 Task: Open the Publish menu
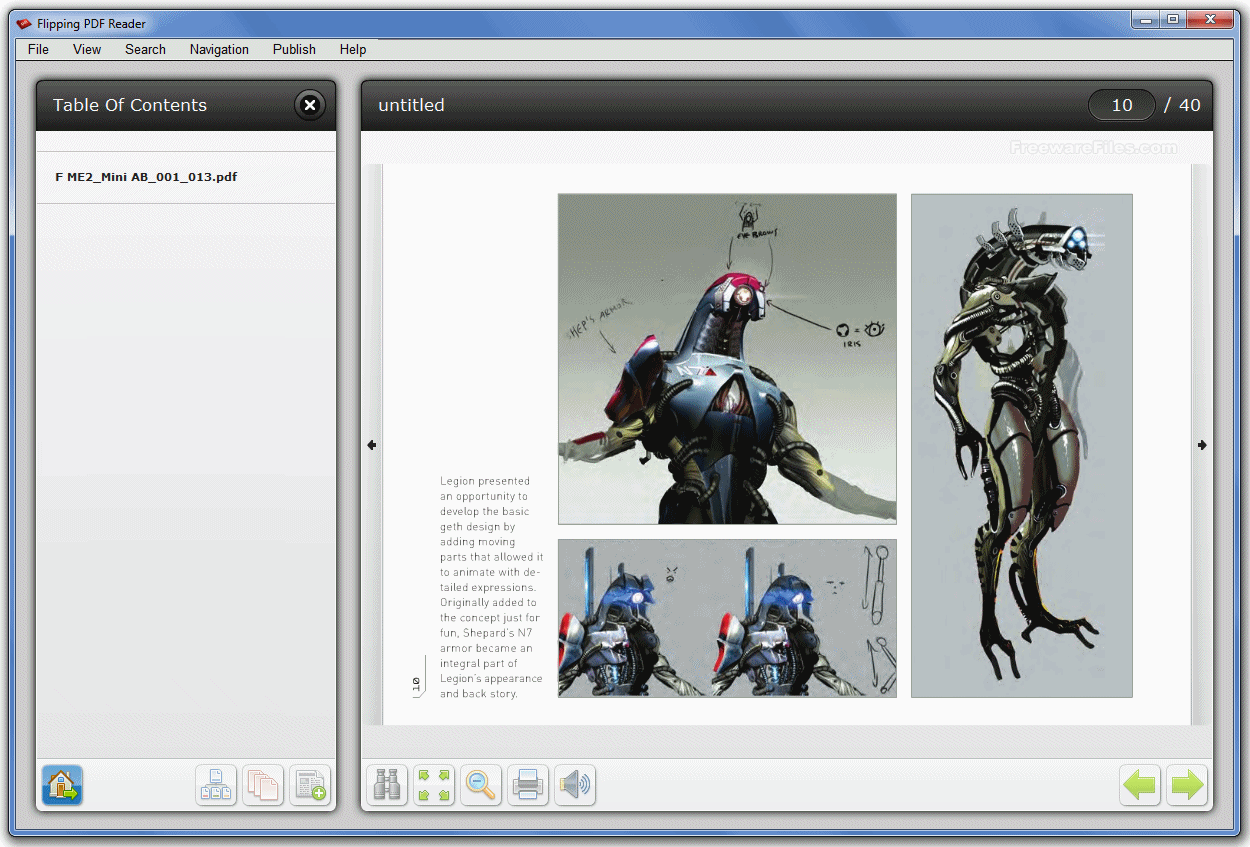coord(294,49)
